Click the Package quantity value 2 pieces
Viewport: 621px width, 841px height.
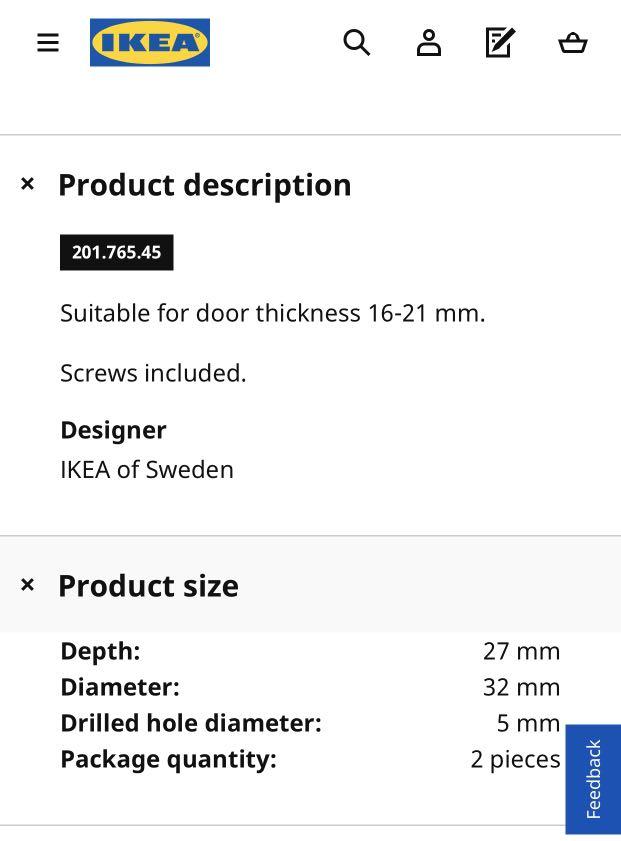click(x=515, y=759)
